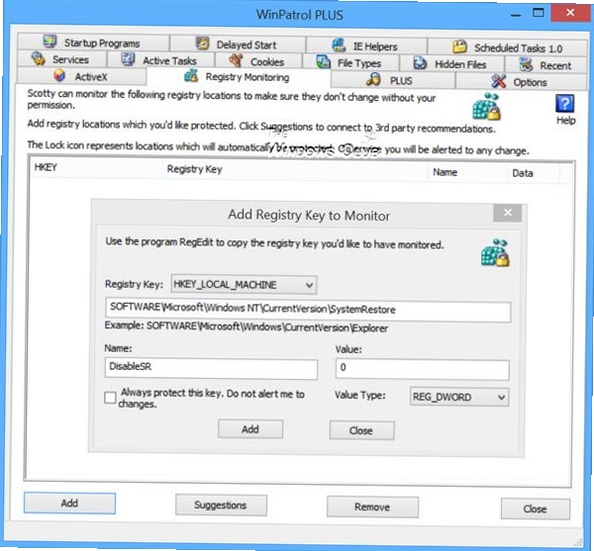Open the blue Help question mark icon

pos(565,103)
